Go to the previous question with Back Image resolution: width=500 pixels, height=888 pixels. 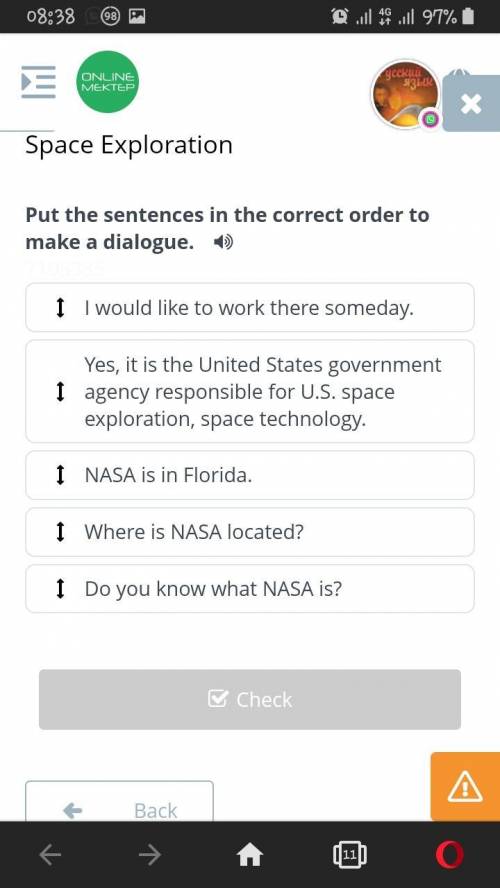(x=119, y=801)
